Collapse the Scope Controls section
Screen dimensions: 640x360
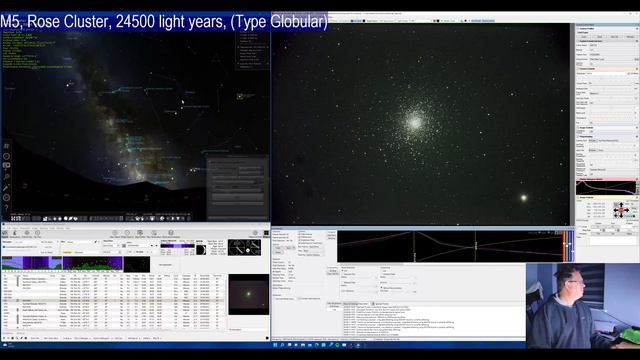(578, 198)
